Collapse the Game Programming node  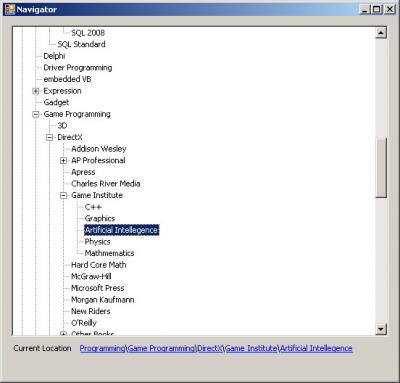36,114
